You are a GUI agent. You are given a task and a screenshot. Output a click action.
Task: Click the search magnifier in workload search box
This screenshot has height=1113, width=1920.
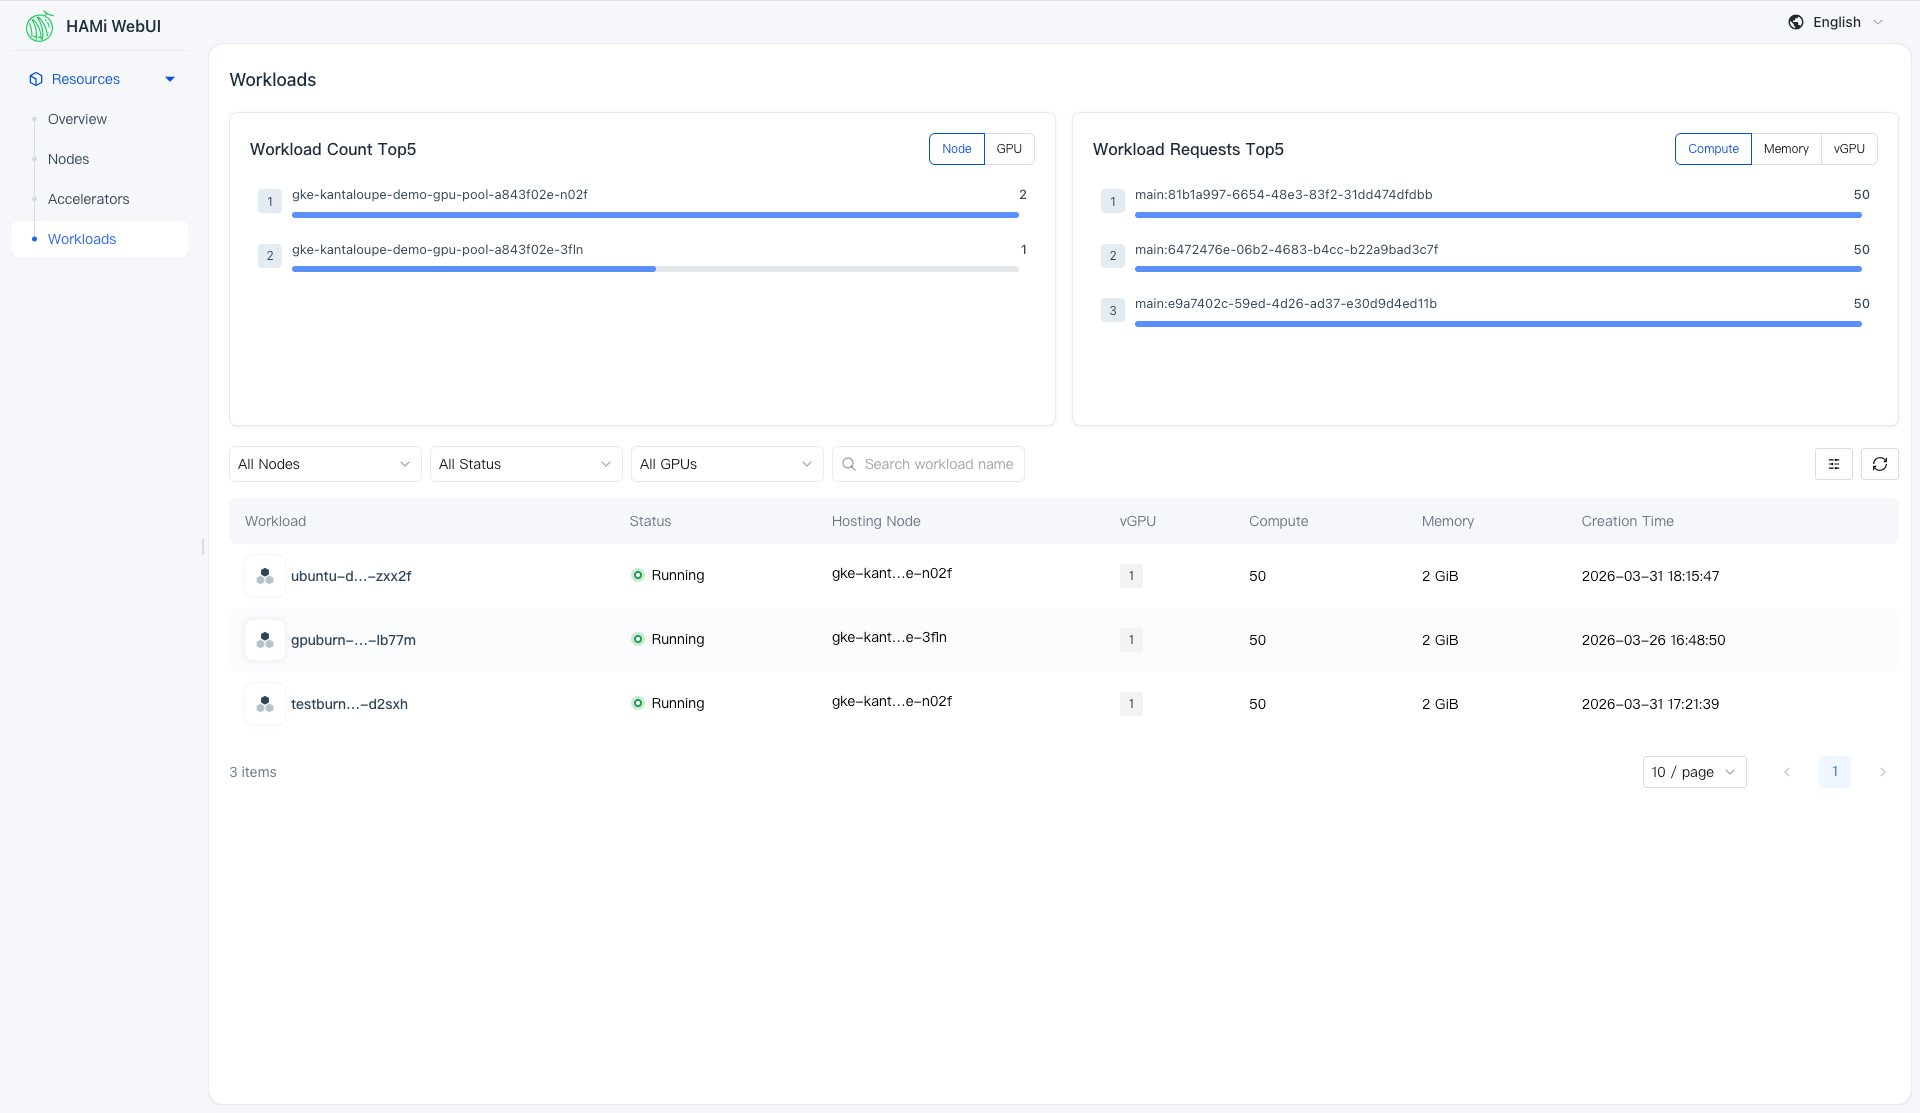point(849,463)
